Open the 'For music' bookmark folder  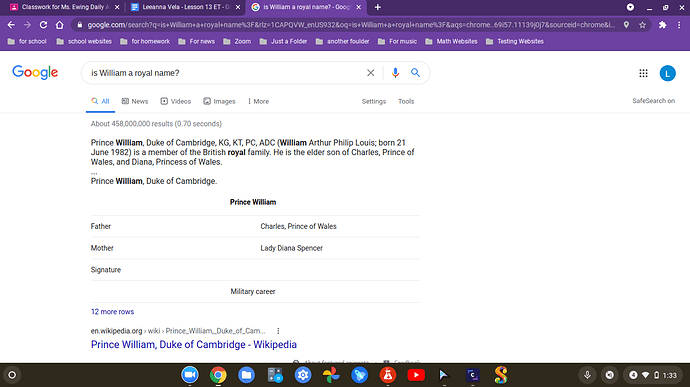tap(397, 41)
